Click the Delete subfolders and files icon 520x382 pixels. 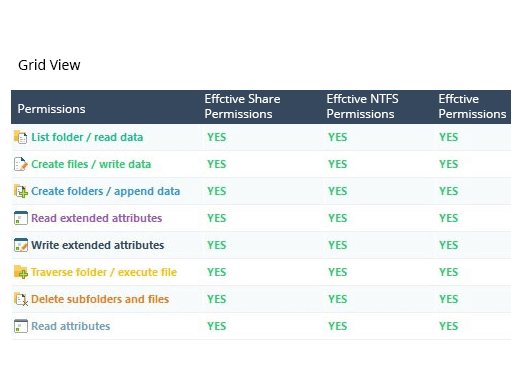(x=21, y=299)
